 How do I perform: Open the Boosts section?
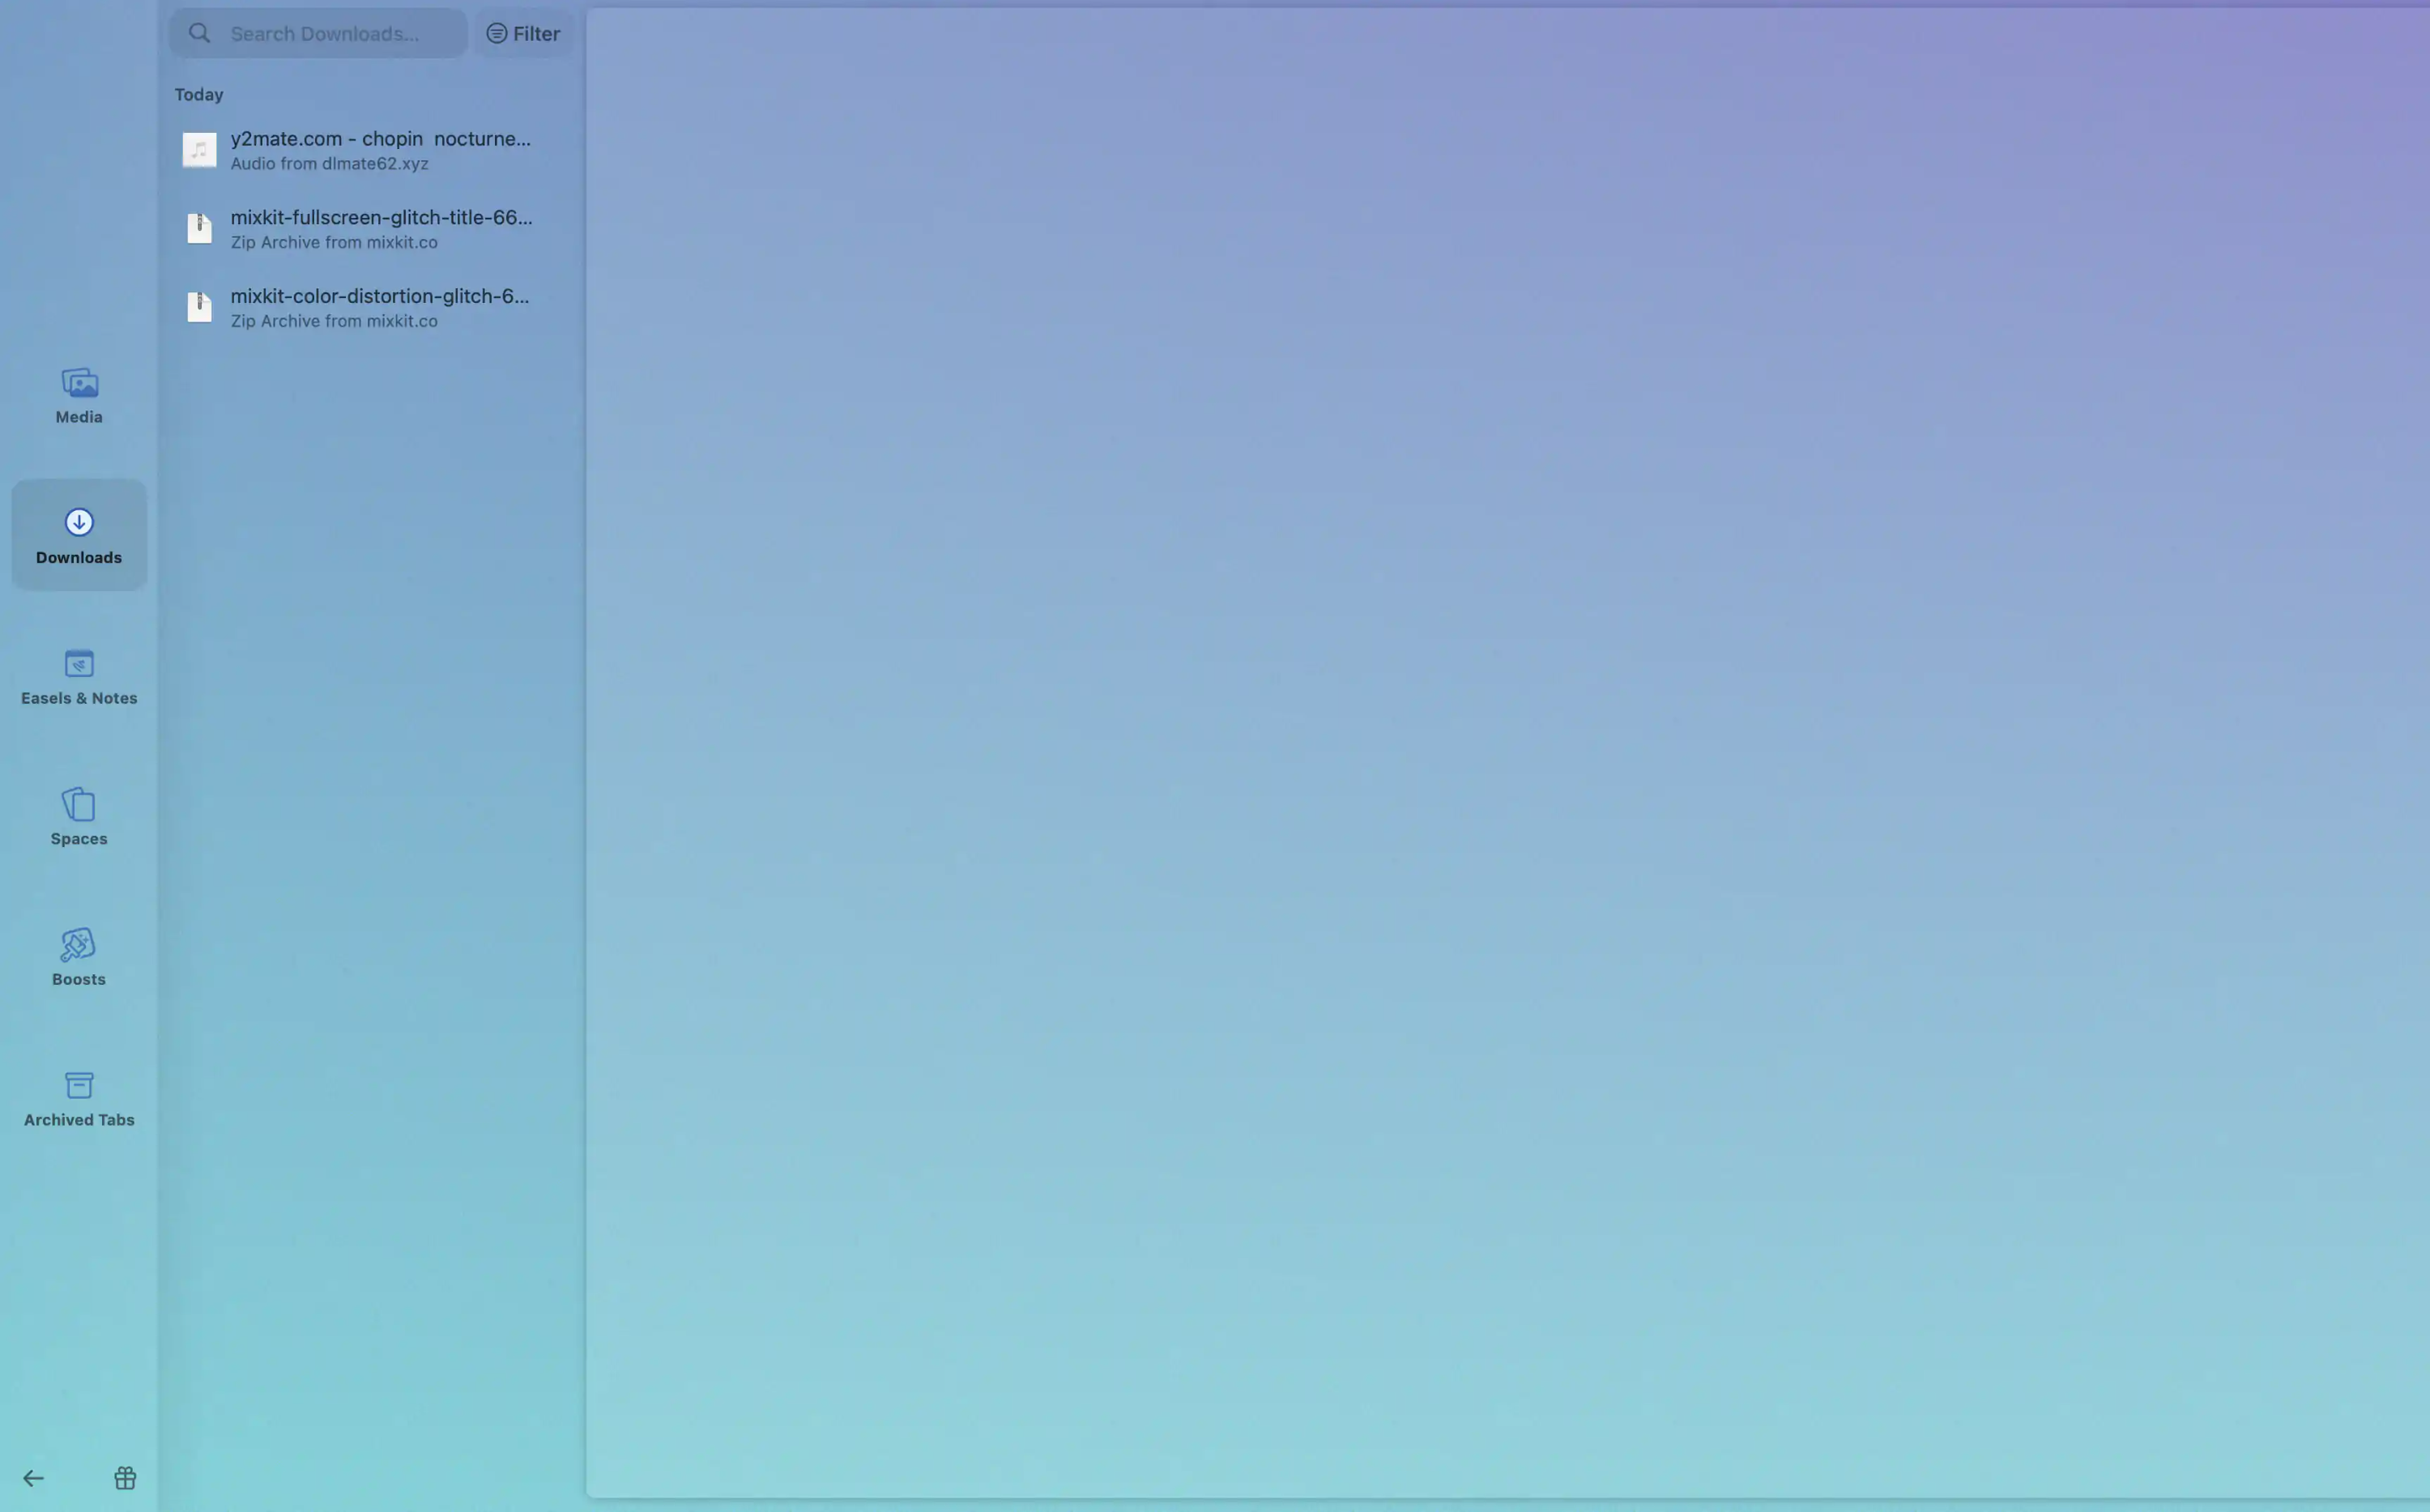[x=79, y=957]
